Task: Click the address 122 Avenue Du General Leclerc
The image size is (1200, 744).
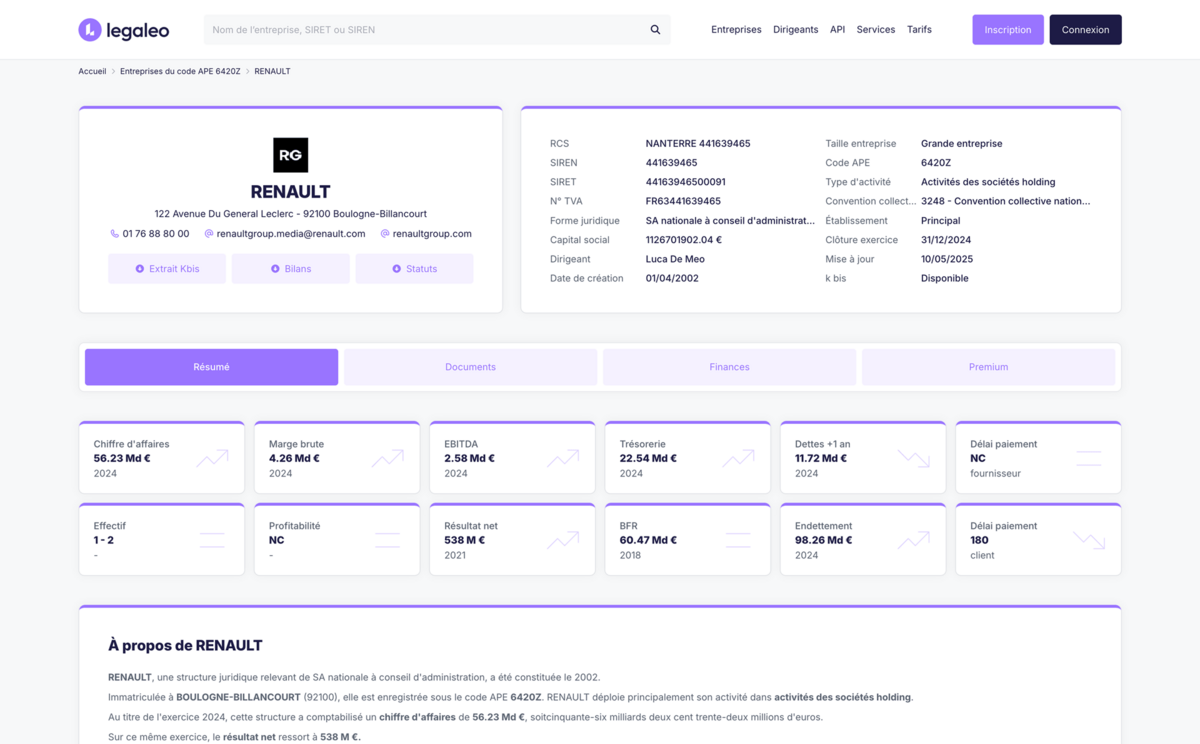Action: pyautogui.click(x=291, y=214)
